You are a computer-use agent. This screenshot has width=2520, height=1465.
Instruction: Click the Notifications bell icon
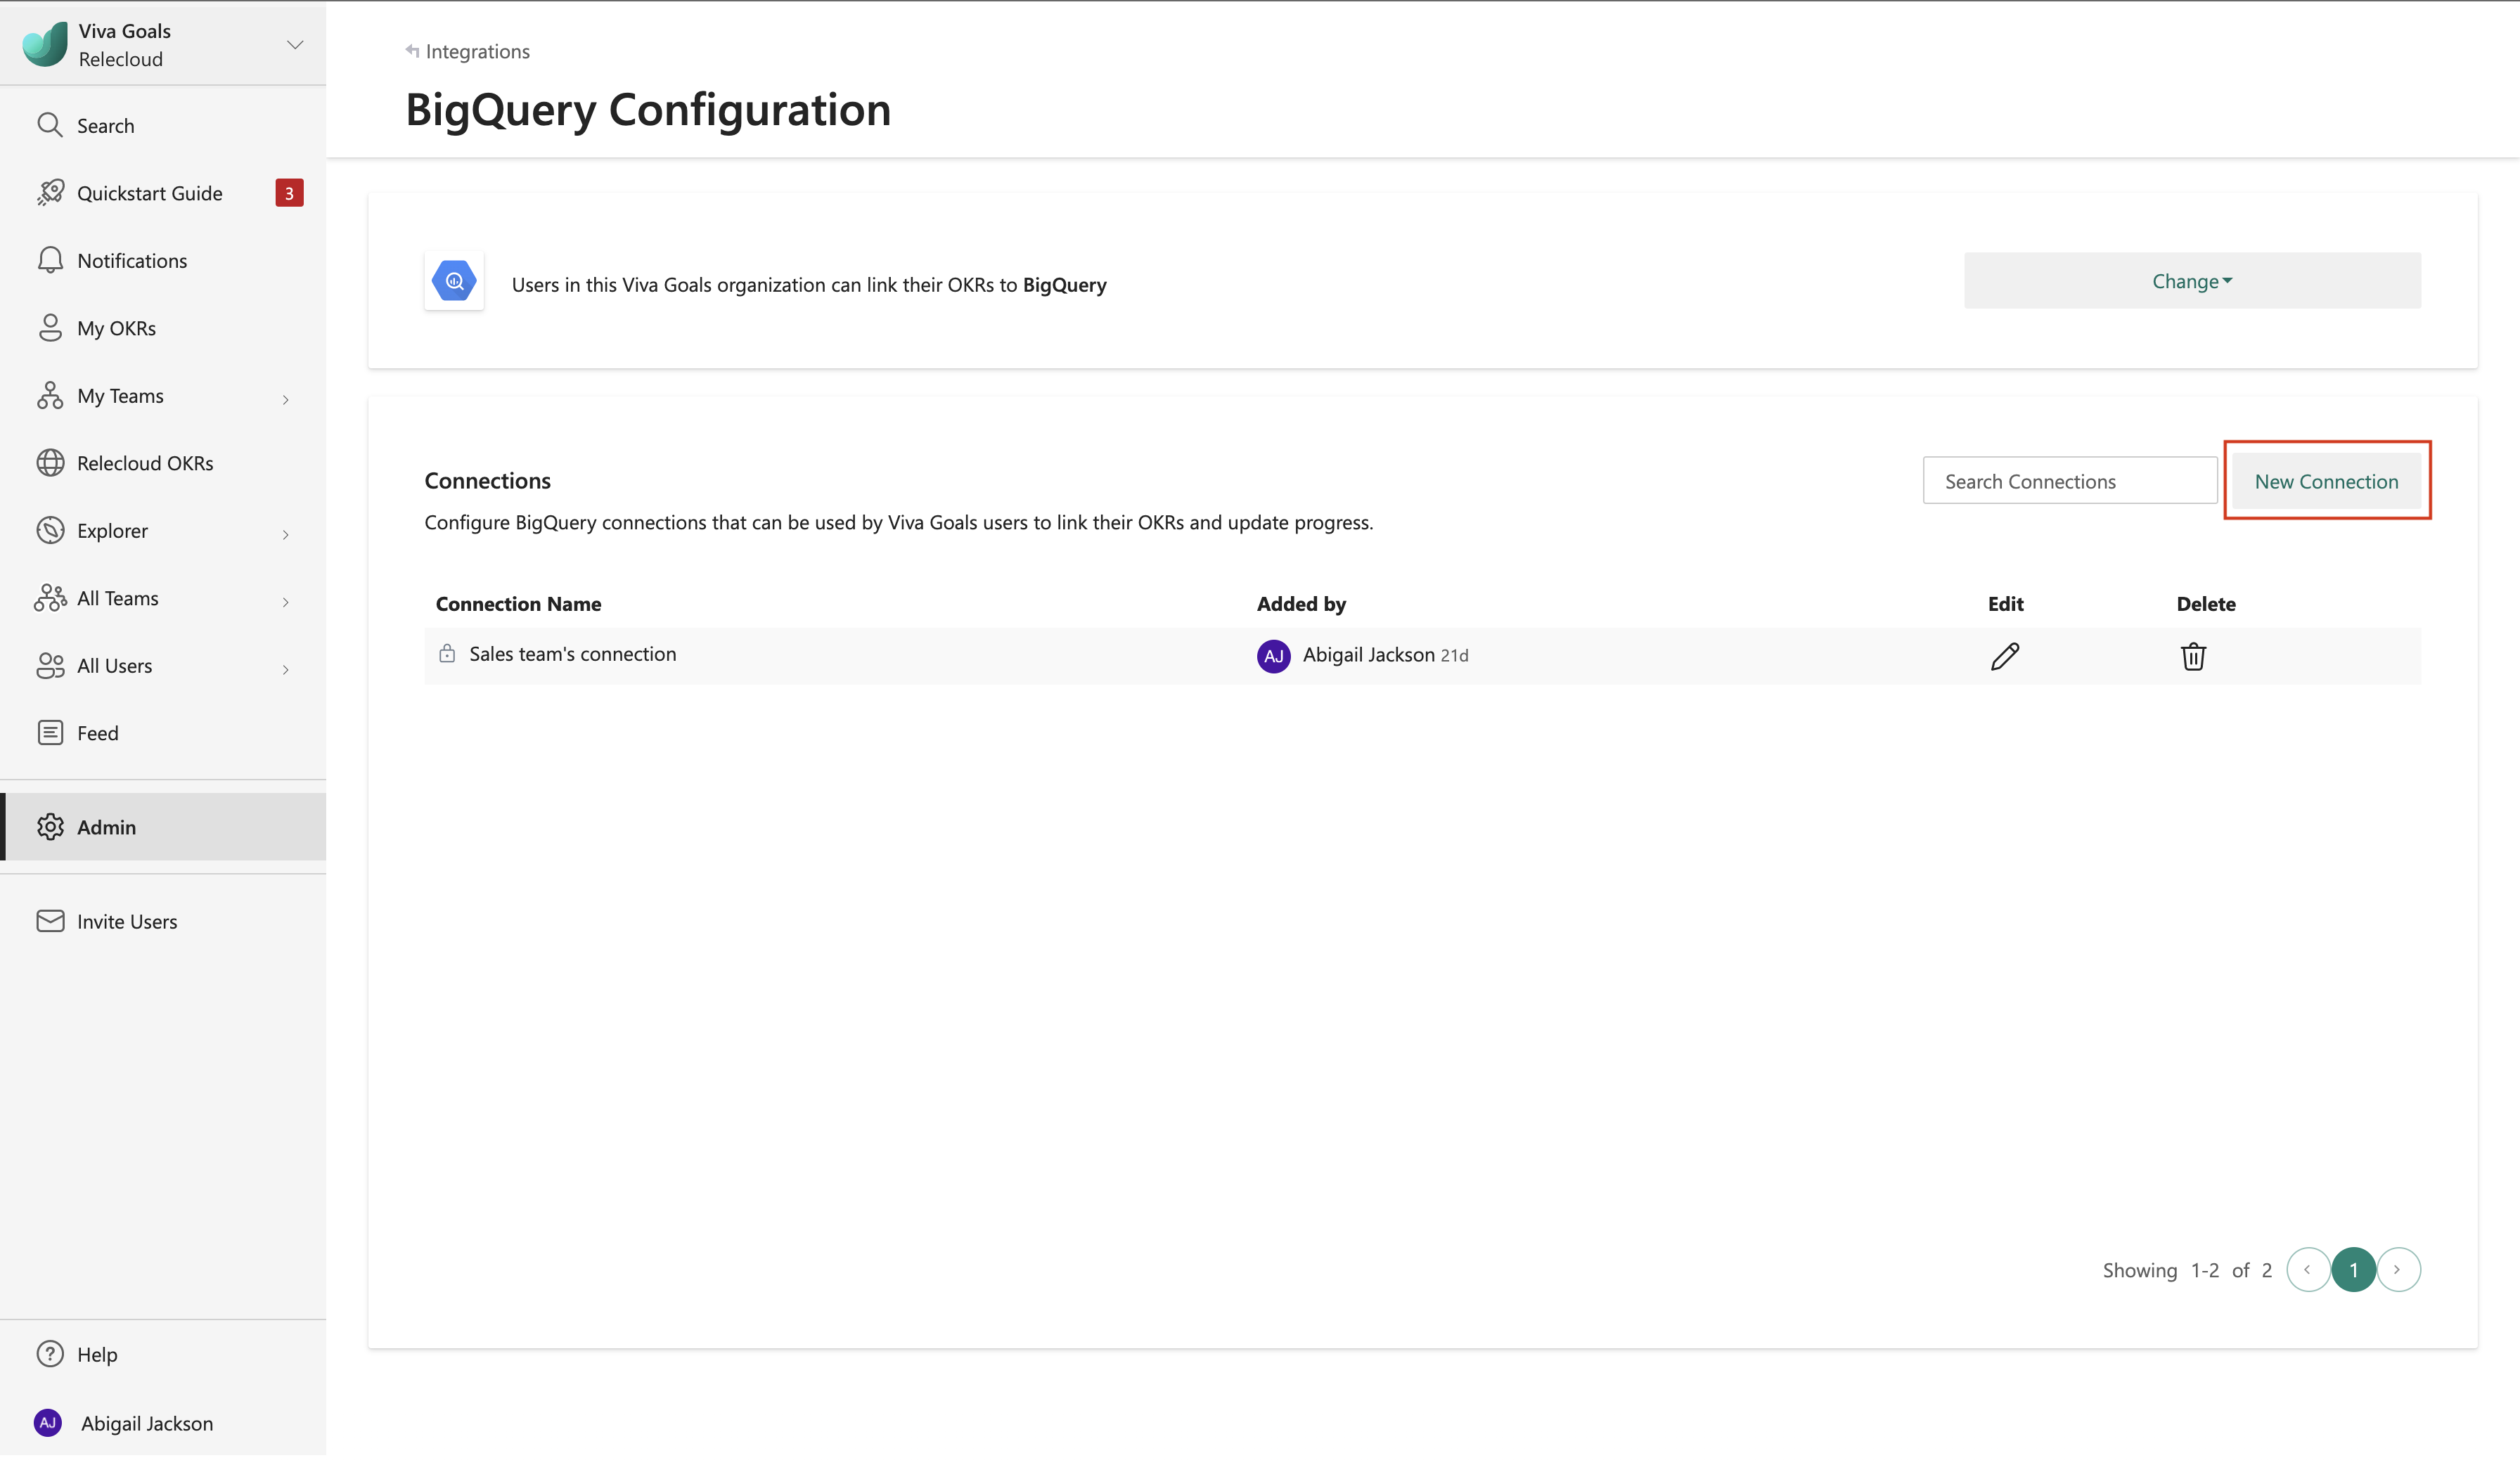(x=50, y=260)
